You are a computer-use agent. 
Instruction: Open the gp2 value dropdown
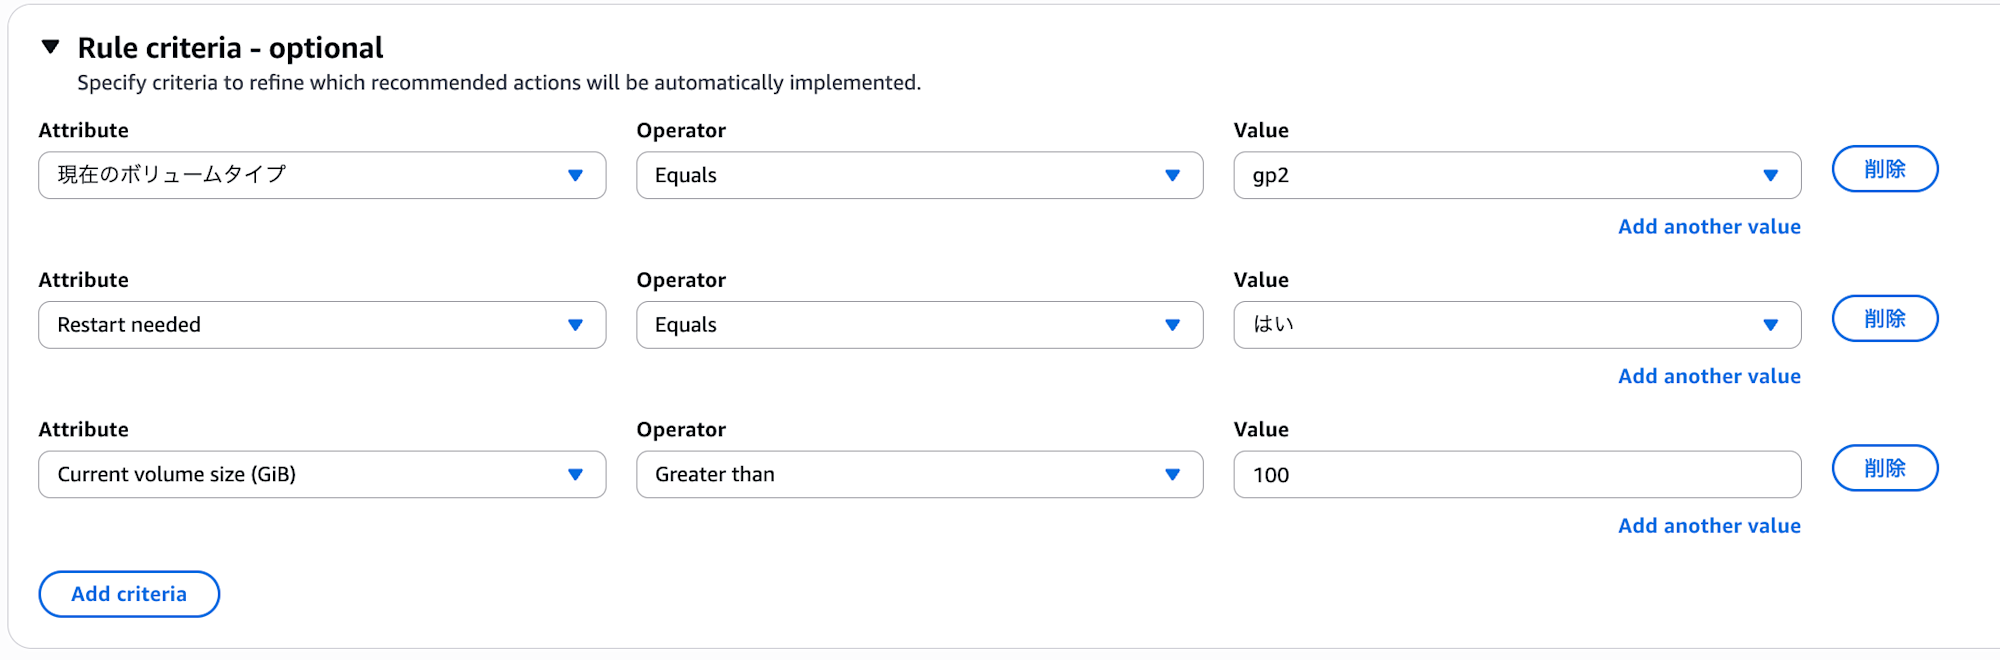[1516, 175]
